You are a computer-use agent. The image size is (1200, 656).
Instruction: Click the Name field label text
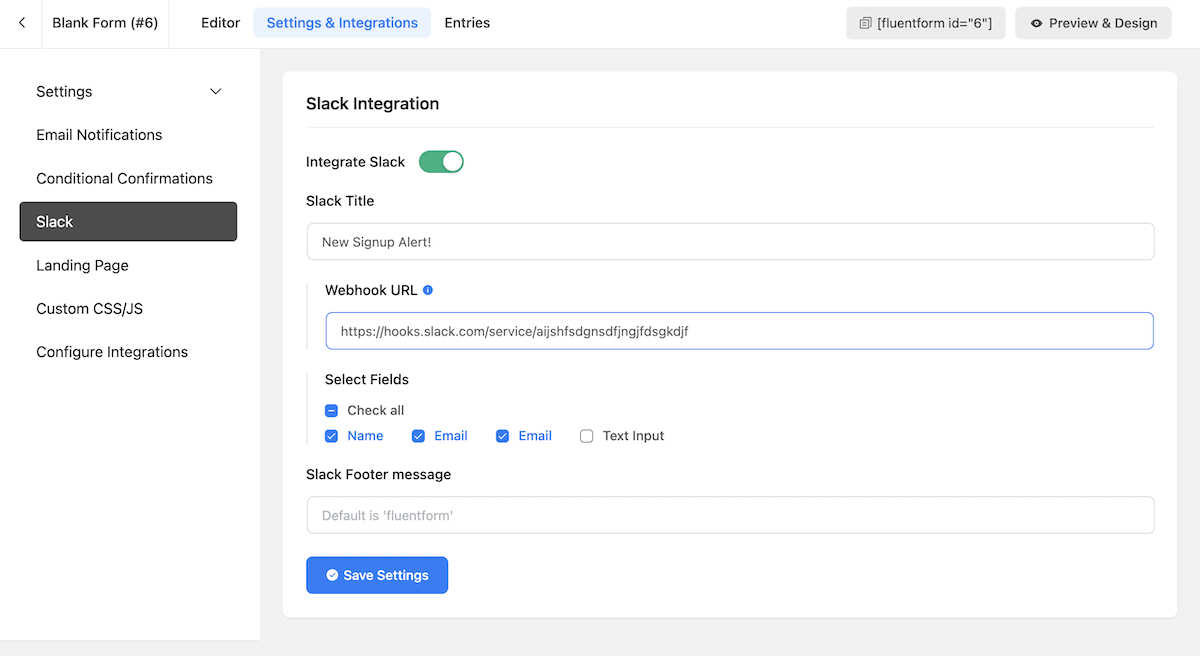pos(365,436)
